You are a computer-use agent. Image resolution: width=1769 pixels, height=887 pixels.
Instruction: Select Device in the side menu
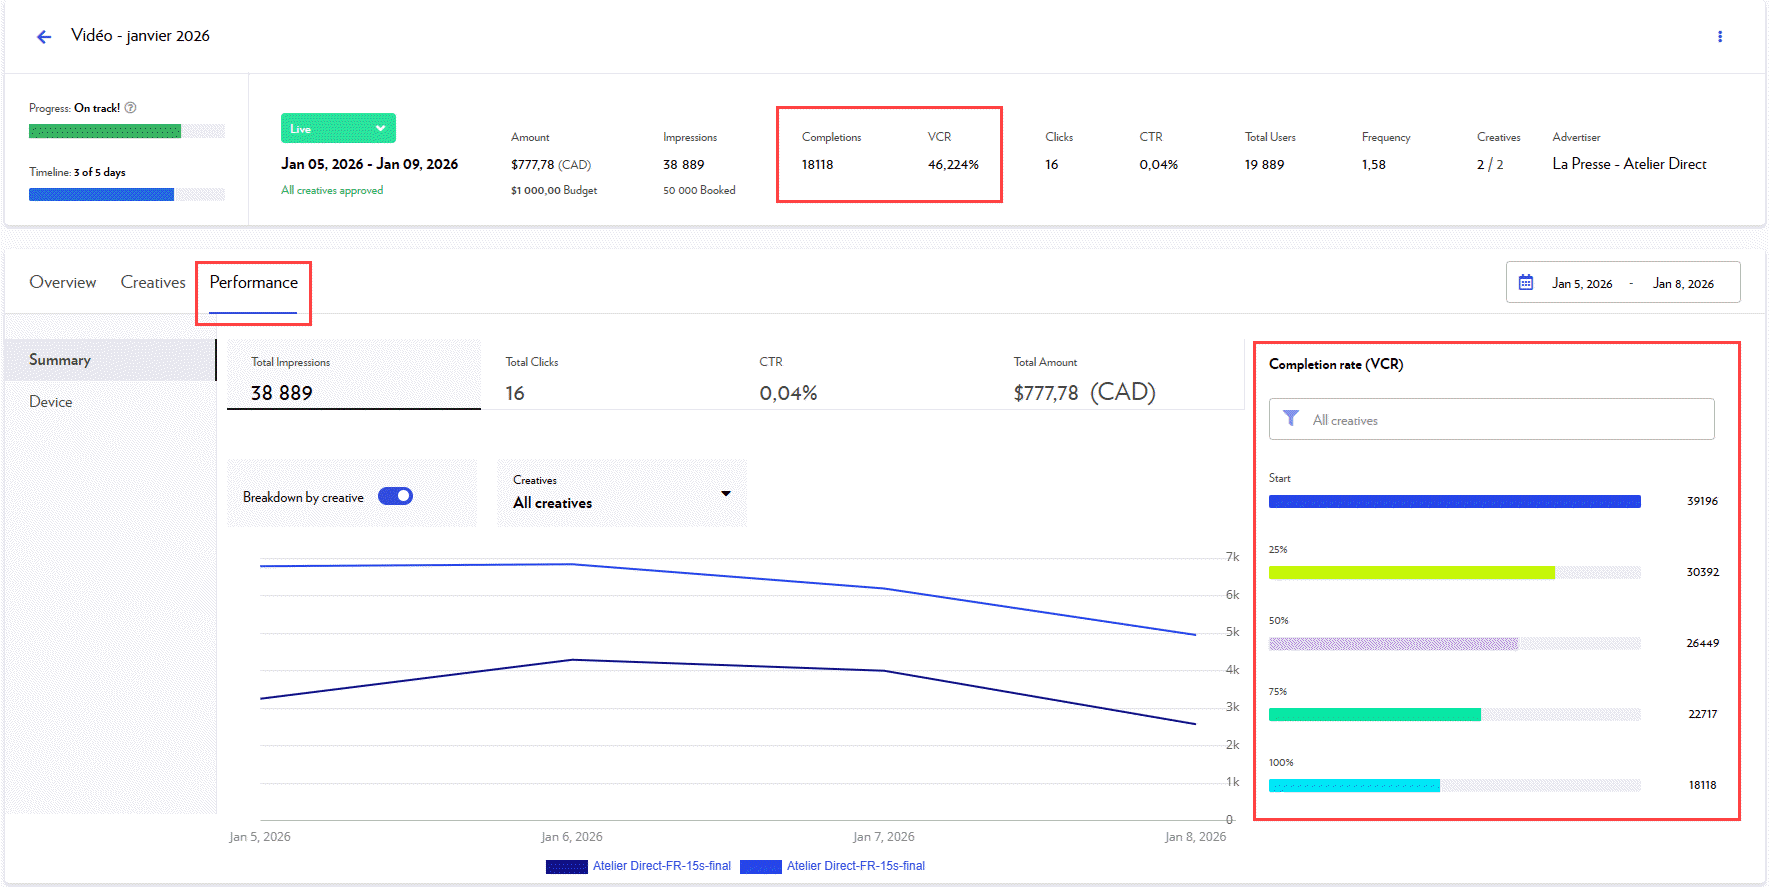click(51, 402)
